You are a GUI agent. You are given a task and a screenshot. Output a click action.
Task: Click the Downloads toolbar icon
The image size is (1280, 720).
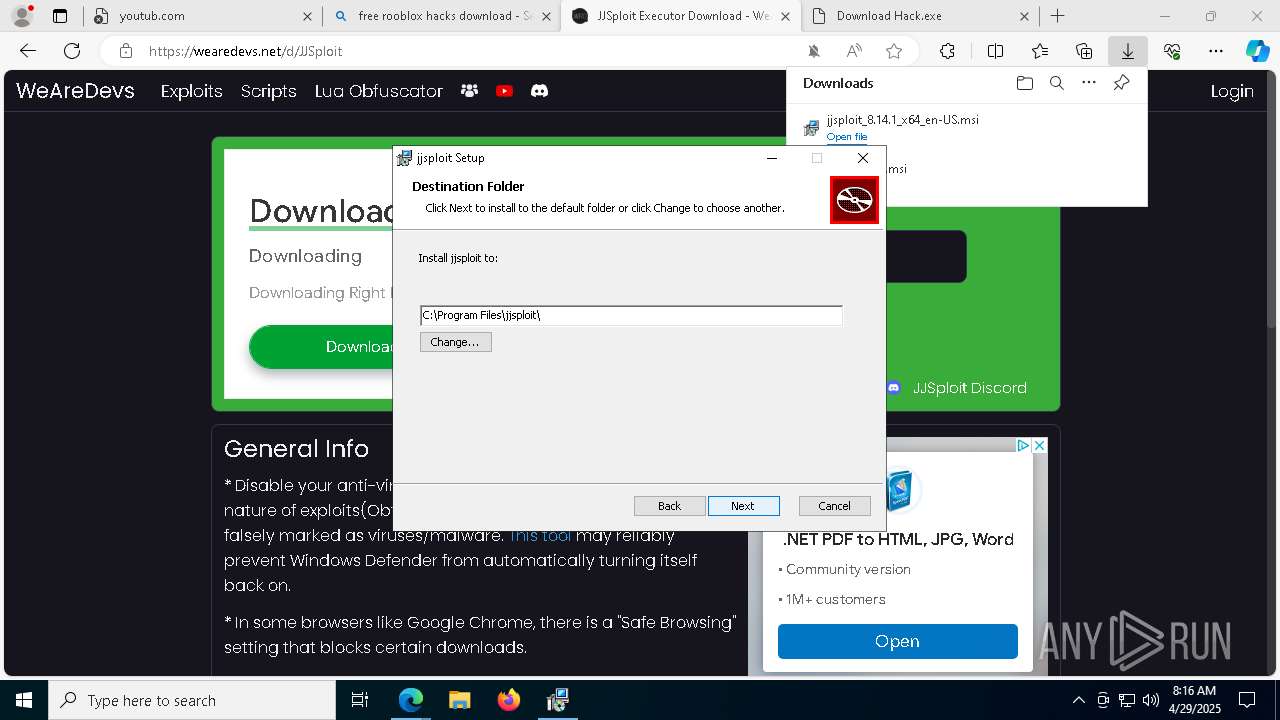click(1127, 51)
